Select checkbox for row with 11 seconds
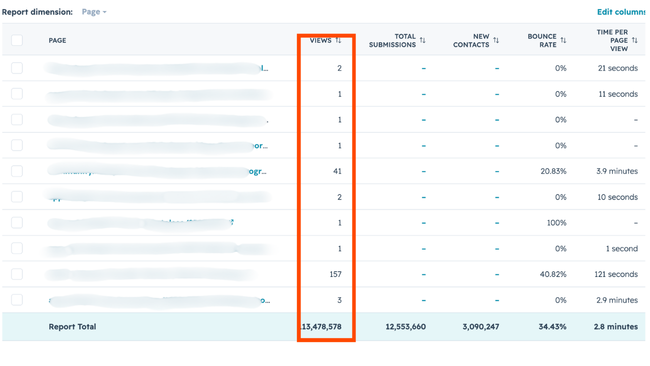 click(x=17, y=94)
